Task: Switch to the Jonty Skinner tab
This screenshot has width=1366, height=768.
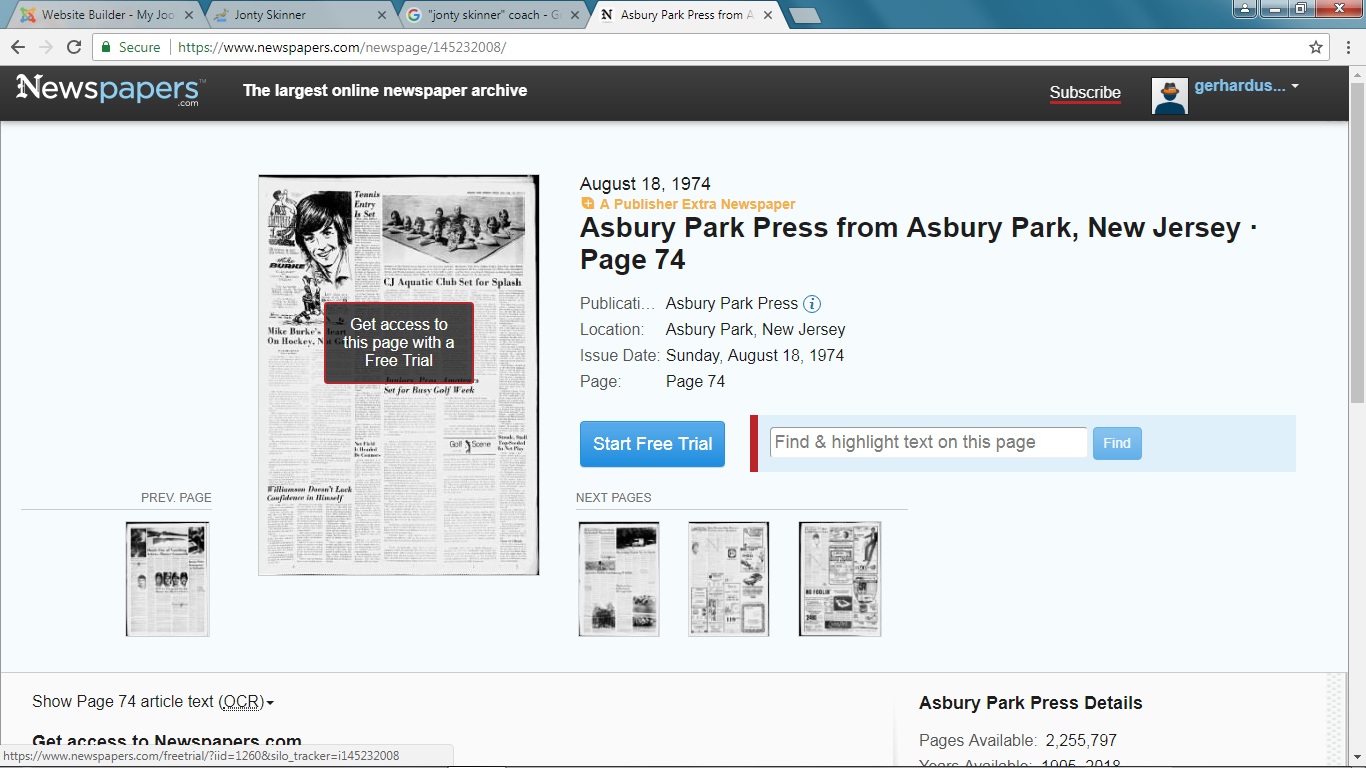Action: click(298, 15)
